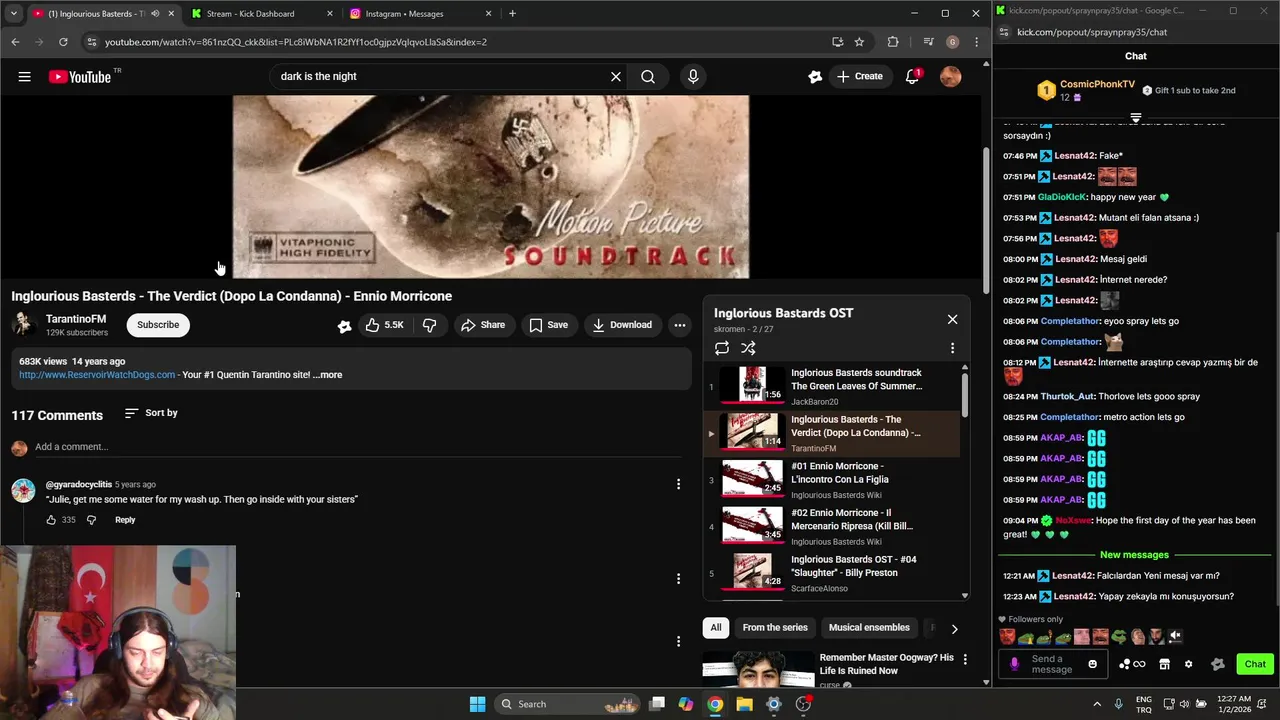Toggle shuffle playlist in the playlist panel

pos(748,348)
